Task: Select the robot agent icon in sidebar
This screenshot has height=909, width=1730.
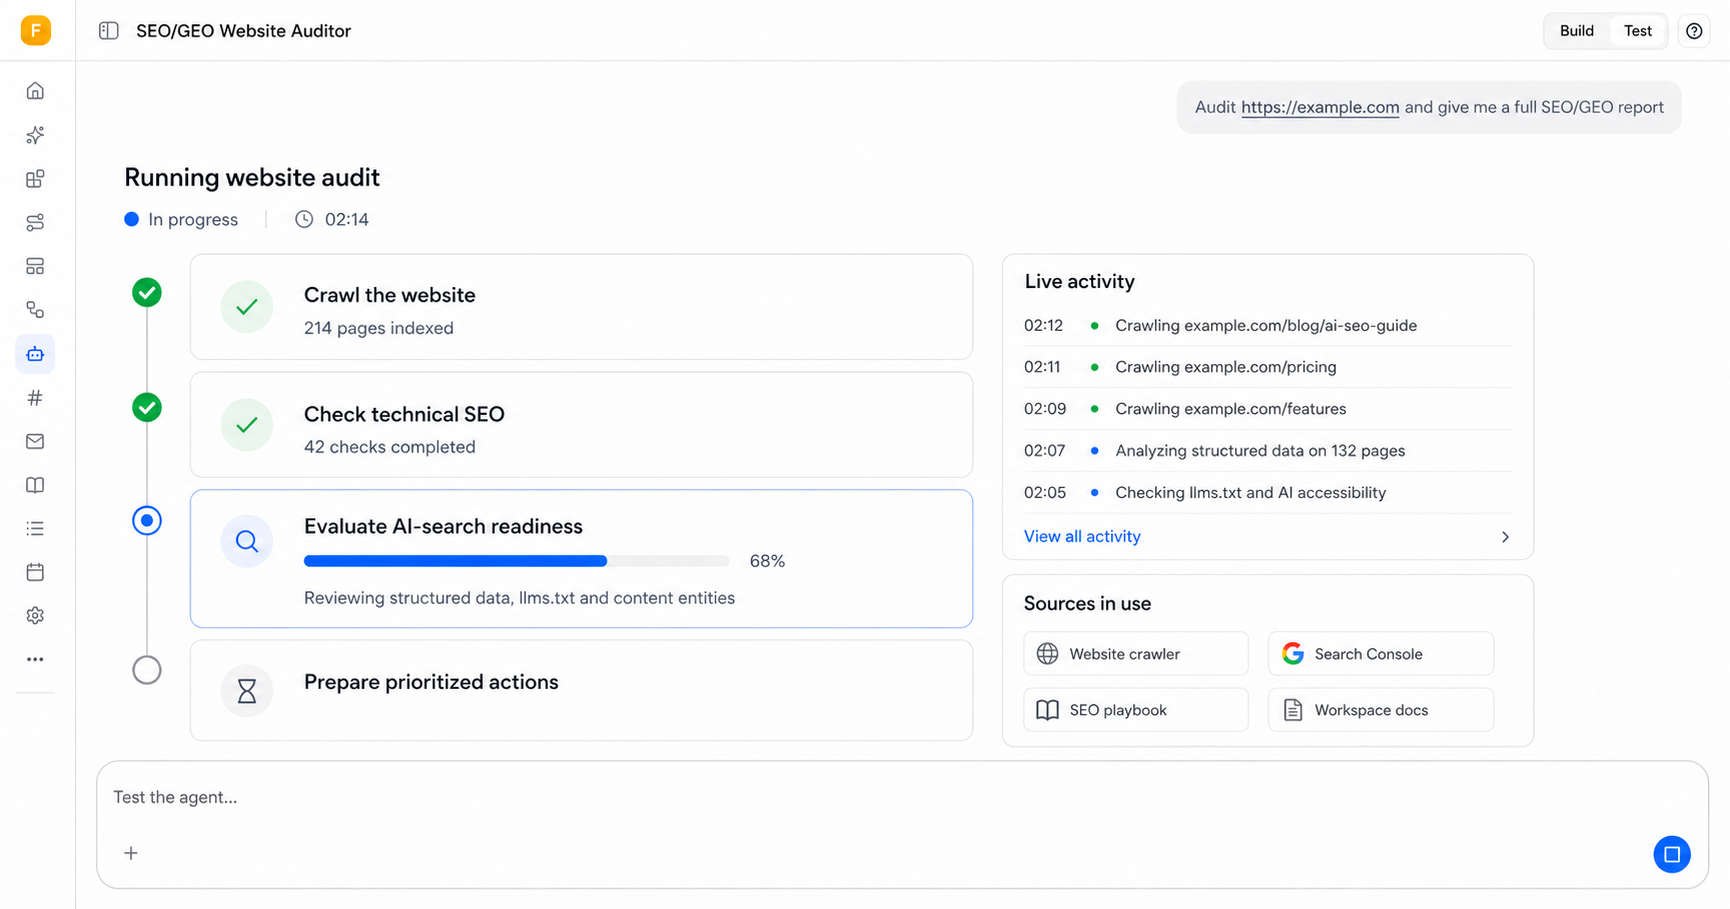Action: [35, 354]
